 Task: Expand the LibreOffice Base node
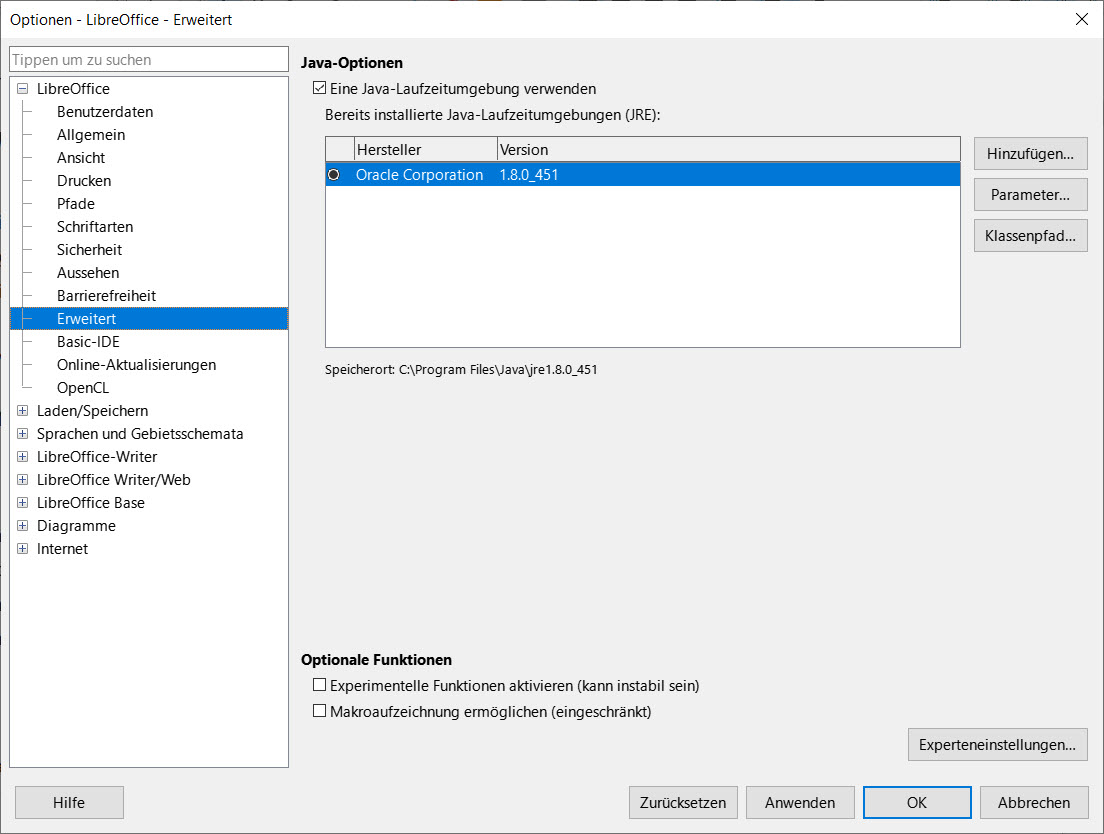click(x=23, y=503)
